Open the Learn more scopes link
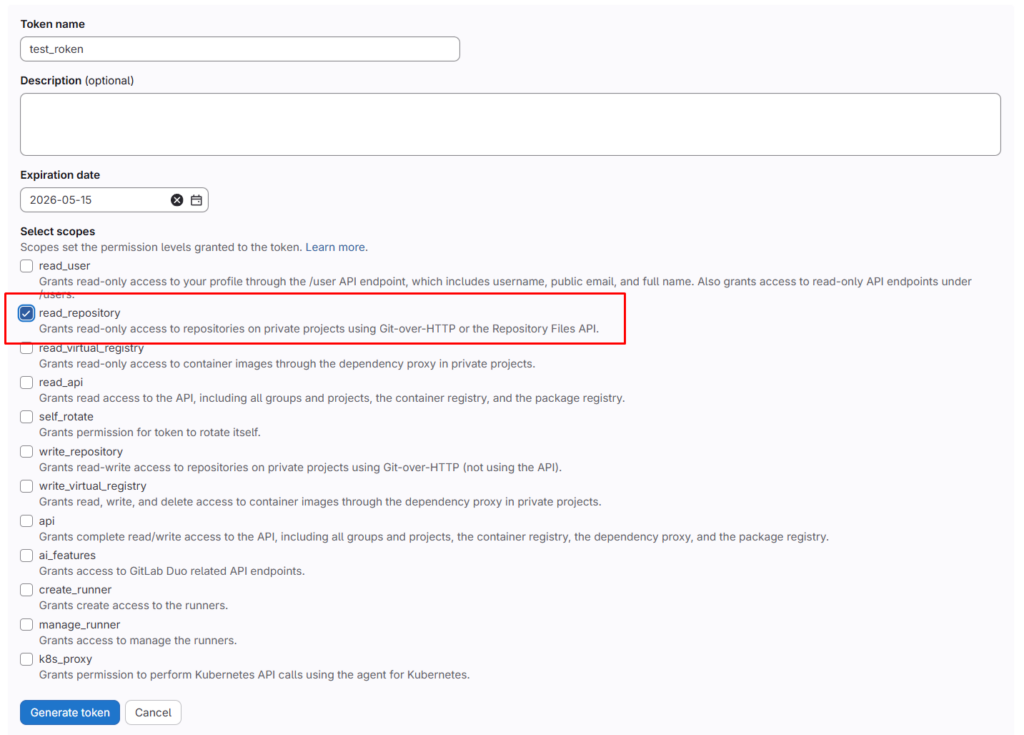1024x735 pixels. point(335,247)
